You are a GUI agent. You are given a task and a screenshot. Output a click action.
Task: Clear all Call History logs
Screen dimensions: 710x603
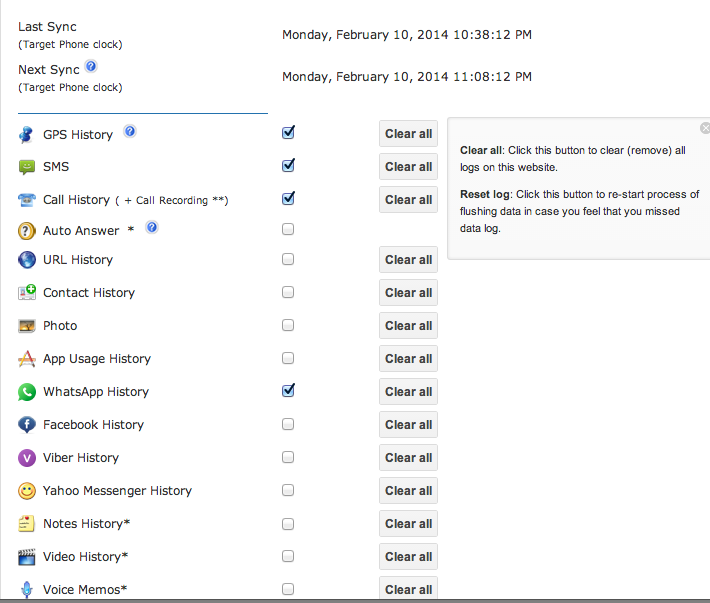pos(408,200)
